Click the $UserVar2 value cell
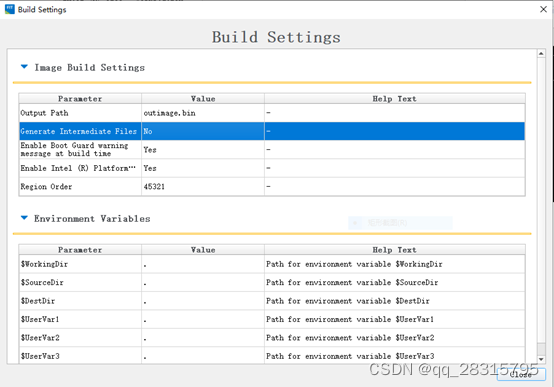The image size is (554, 387). click(x=203, y=338)
